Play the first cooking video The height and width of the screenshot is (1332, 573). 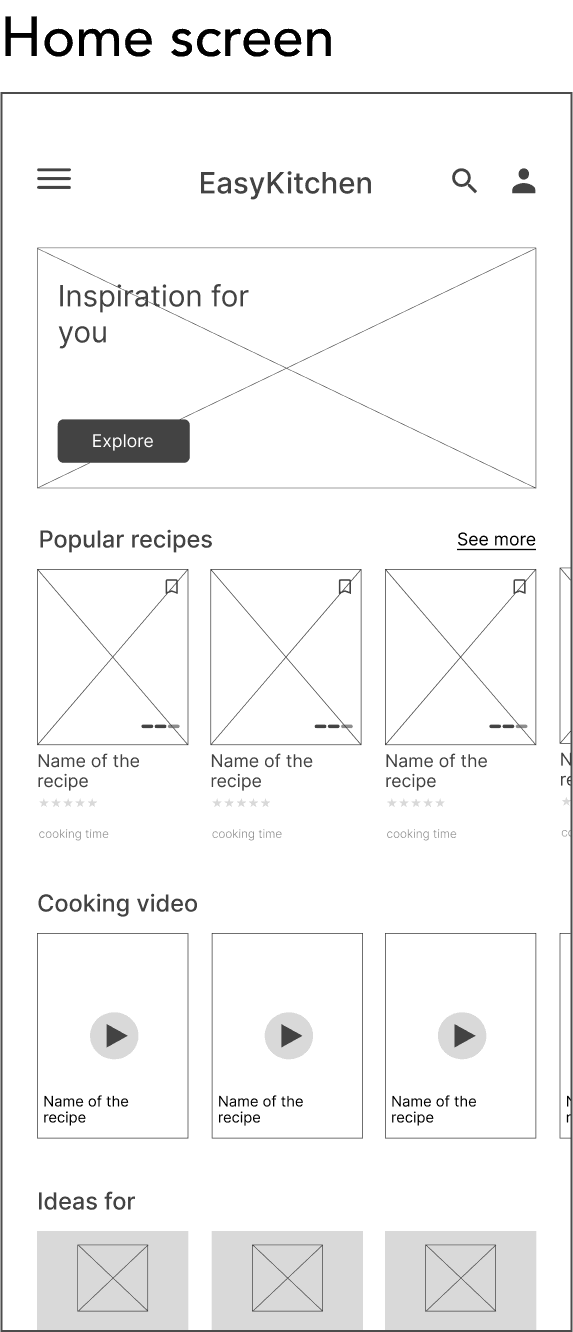coord(114,1035)
